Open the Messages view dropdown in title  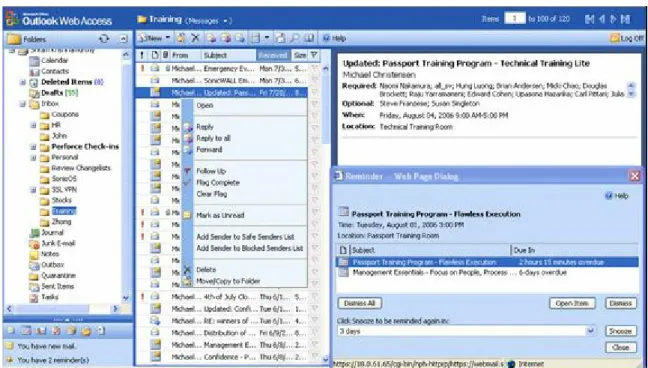(226, 21)
